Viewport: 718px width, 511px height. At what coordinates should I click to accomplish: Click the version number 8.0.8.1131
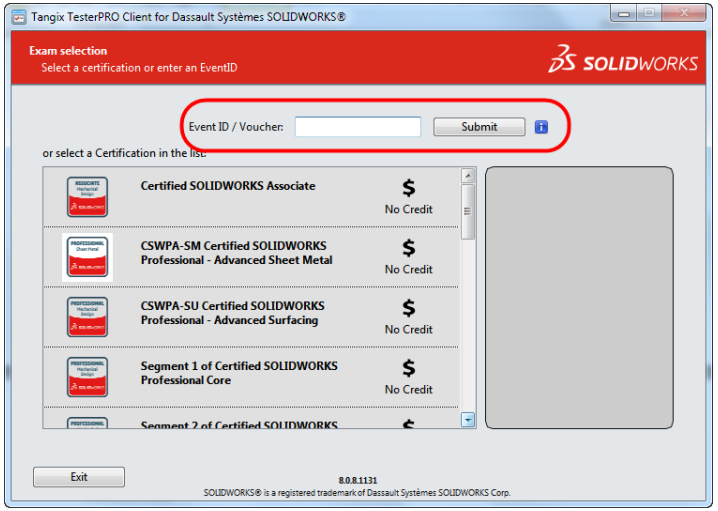pyautogui.click(x=358, y=480)
